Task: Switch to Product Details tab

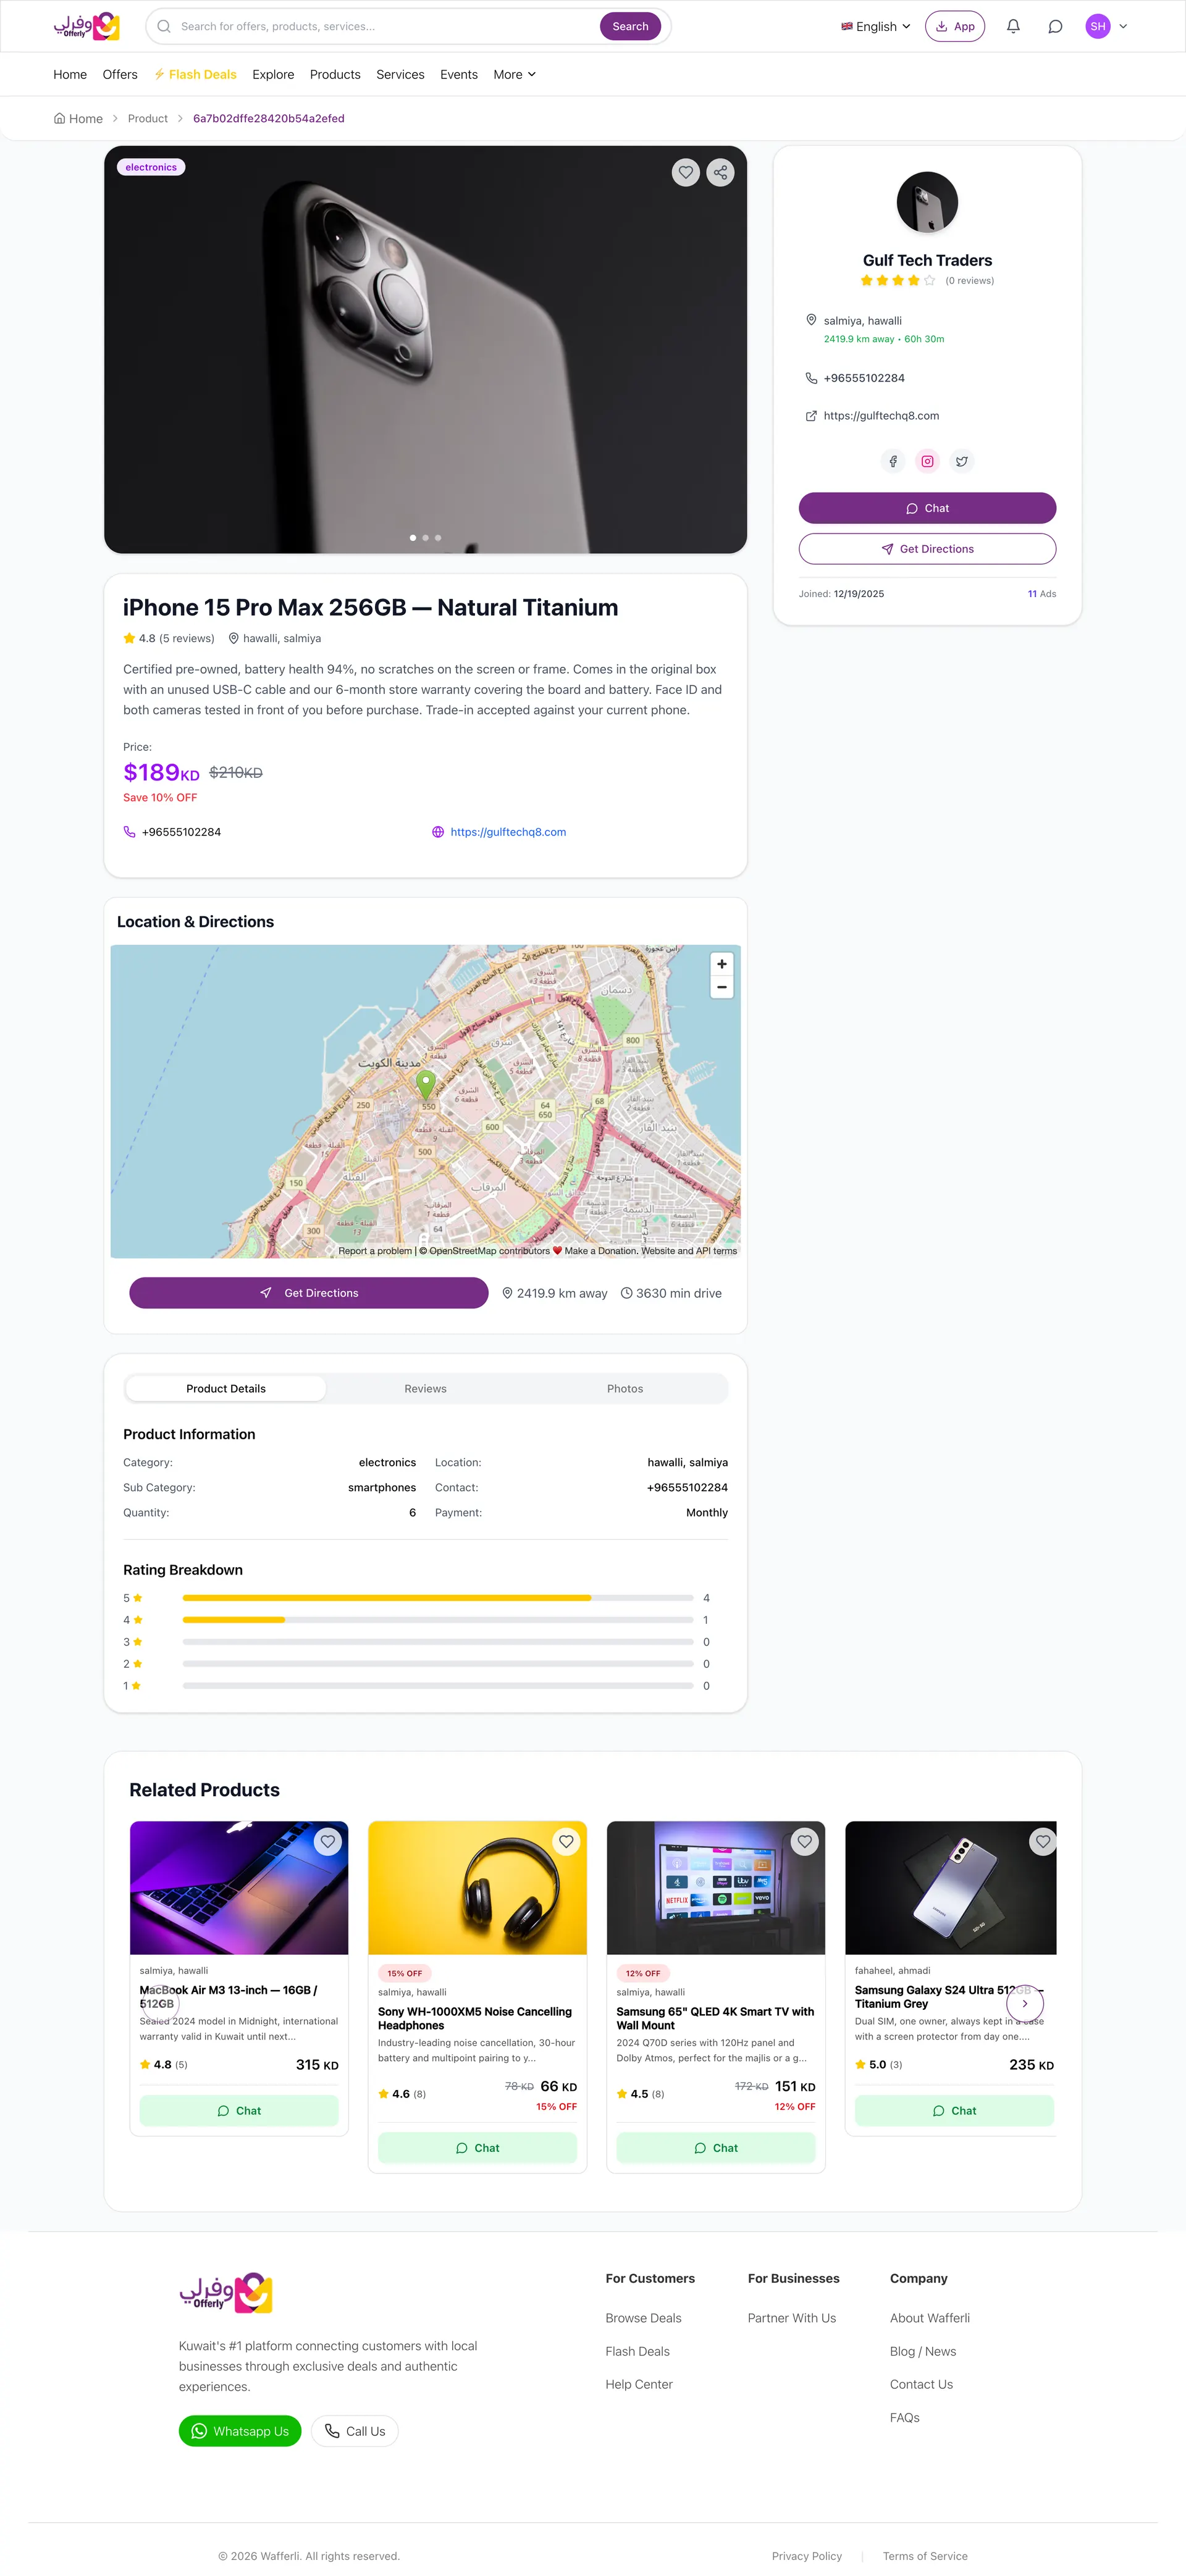Action: click(x=226, y=1388)
